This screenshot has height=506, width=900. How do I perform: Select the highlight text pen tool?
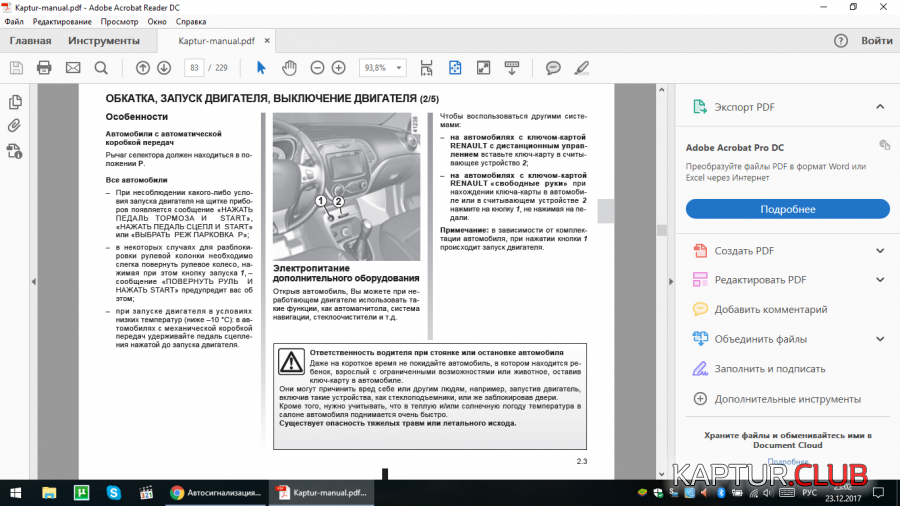(x=581, y=68)
